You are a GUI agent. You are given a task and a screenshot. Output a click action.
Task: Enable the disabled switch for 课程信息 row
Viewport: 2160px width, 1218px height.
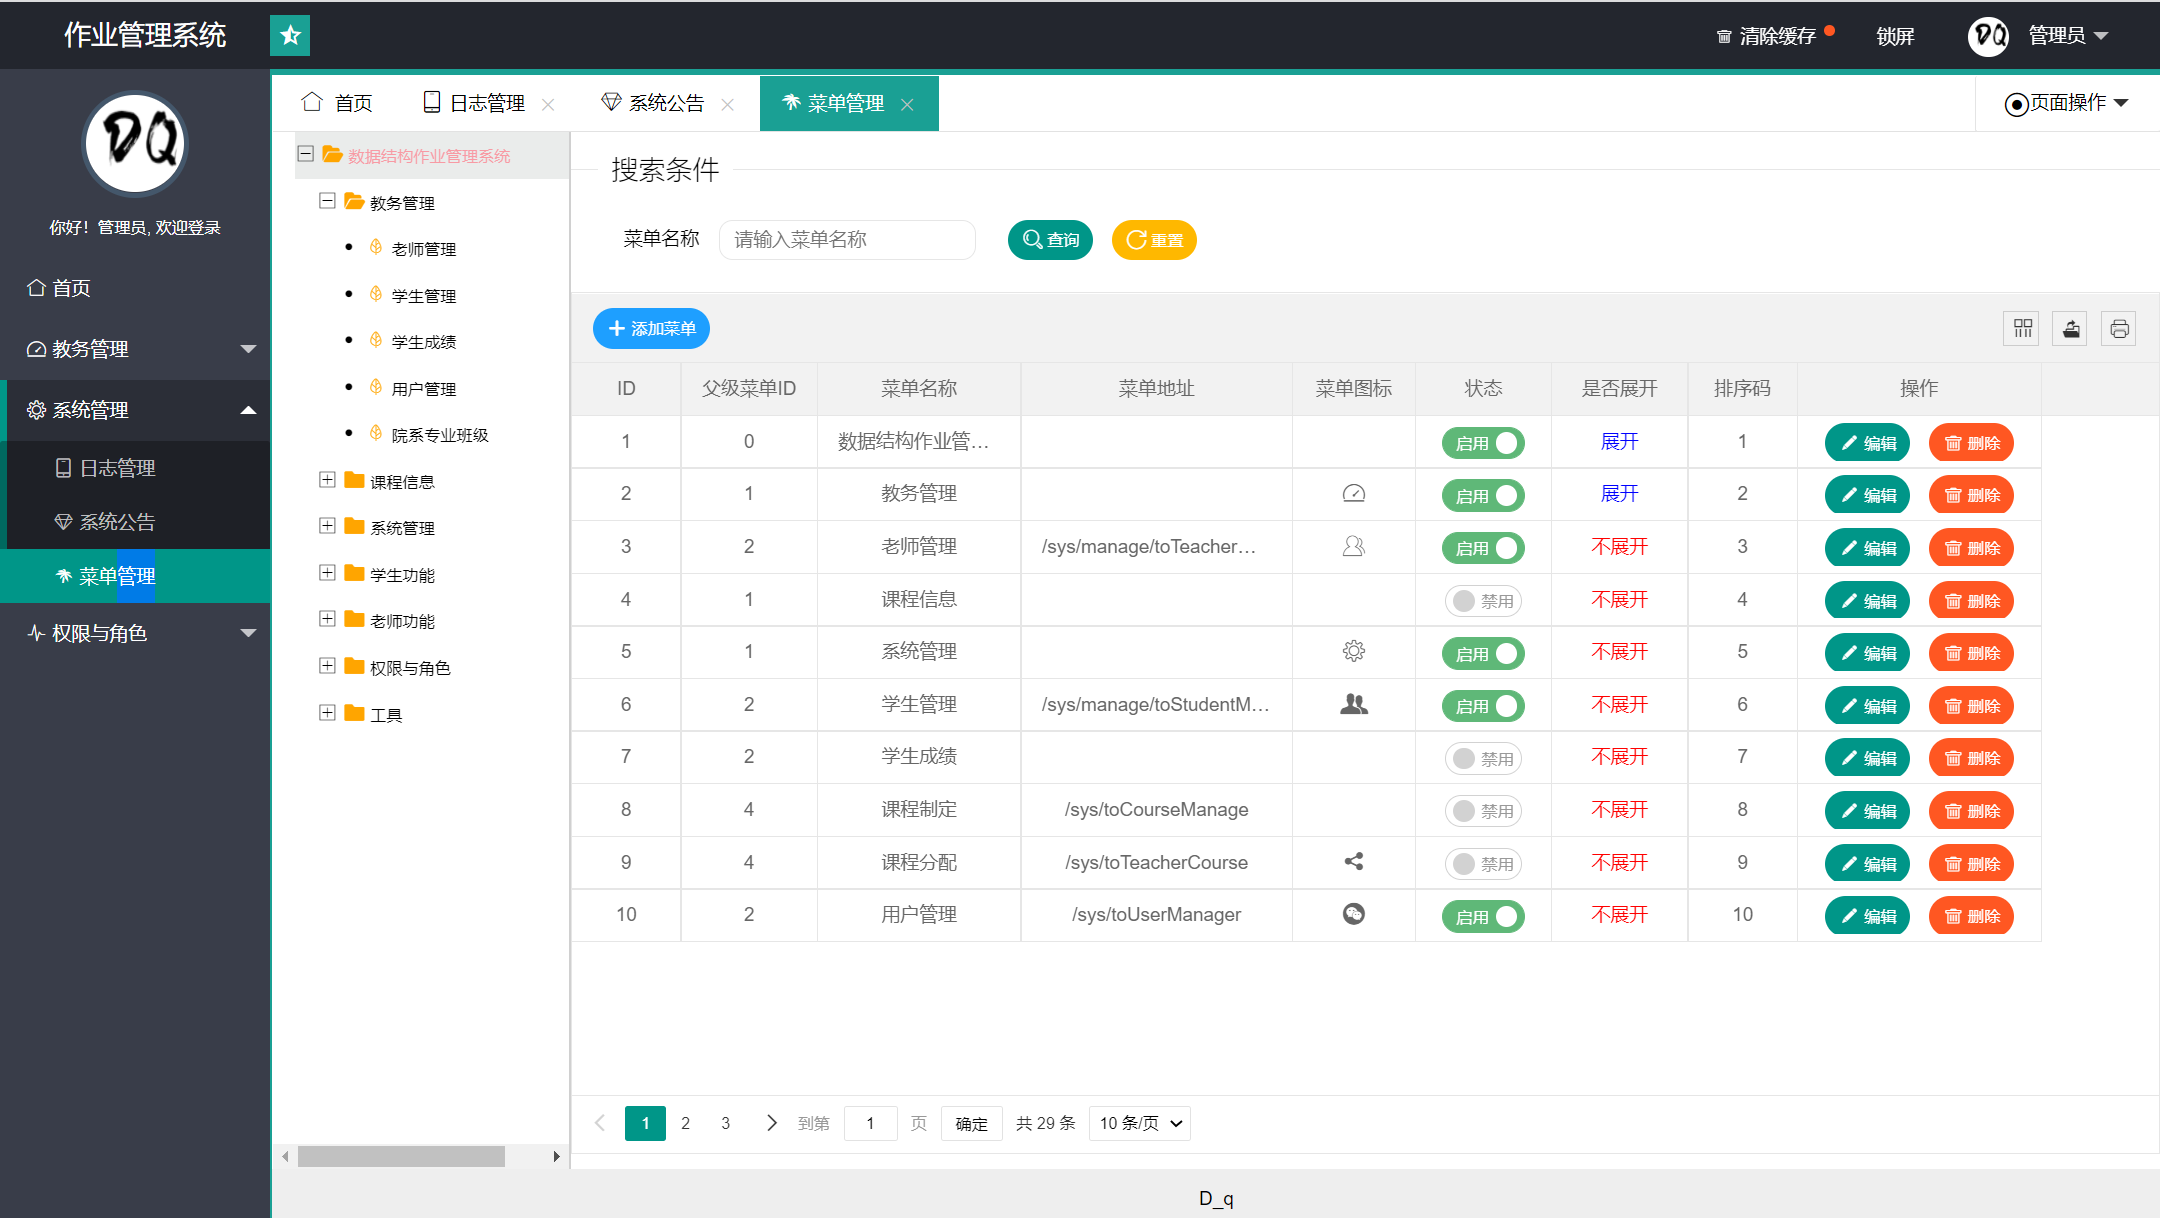point(1483,601)
